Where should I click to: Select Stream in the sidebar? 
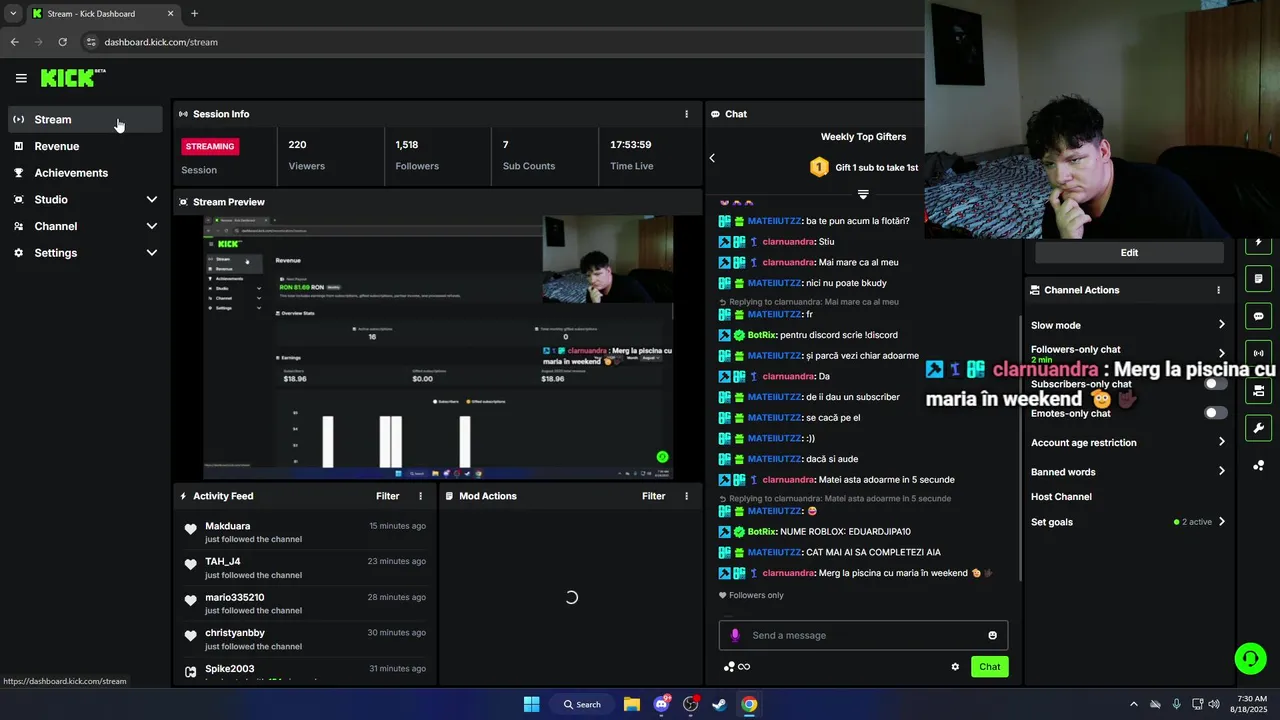(x=85, y=120)
